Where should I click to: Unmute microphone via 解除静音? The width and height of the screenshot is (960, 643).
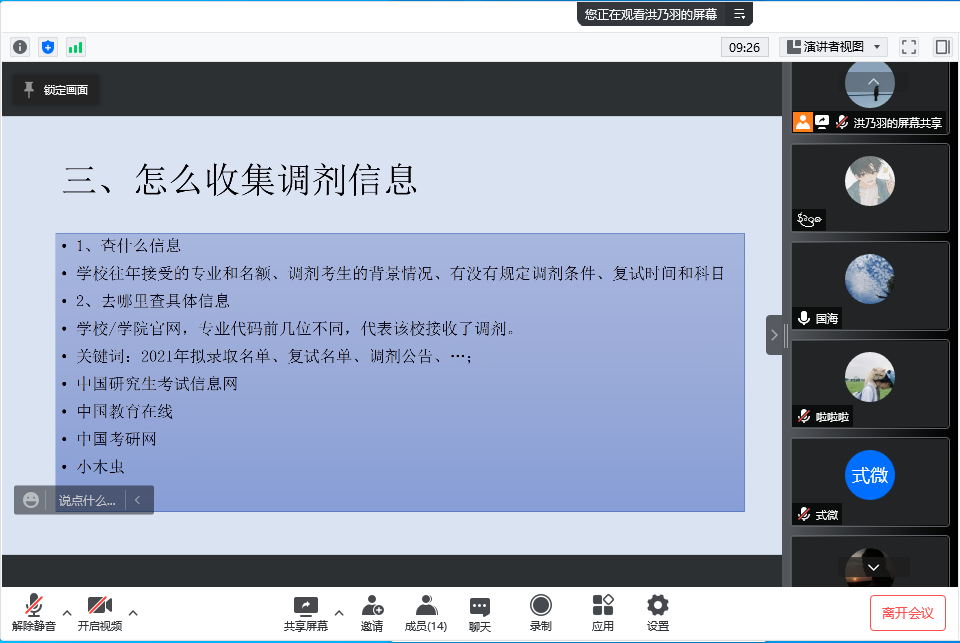click(34, 612)
